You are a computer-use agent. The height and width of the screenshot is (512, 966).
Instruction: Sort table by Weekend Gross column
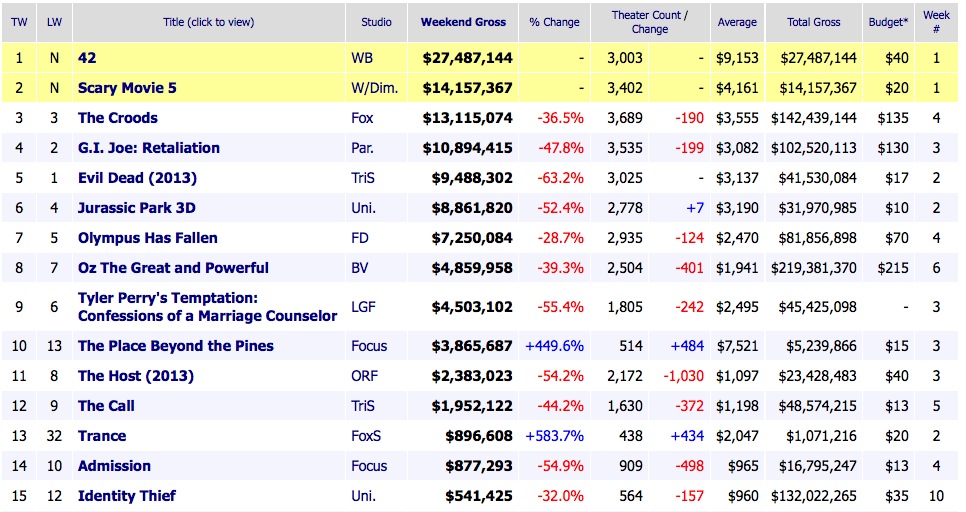pos(463,22)
